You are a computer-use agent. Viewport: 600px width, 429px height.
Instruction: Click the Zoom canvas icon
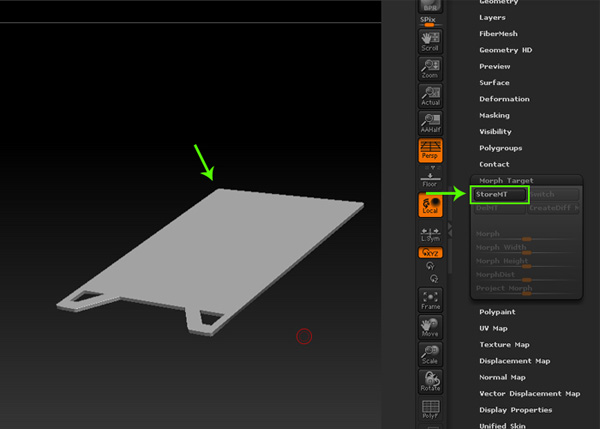430,69
